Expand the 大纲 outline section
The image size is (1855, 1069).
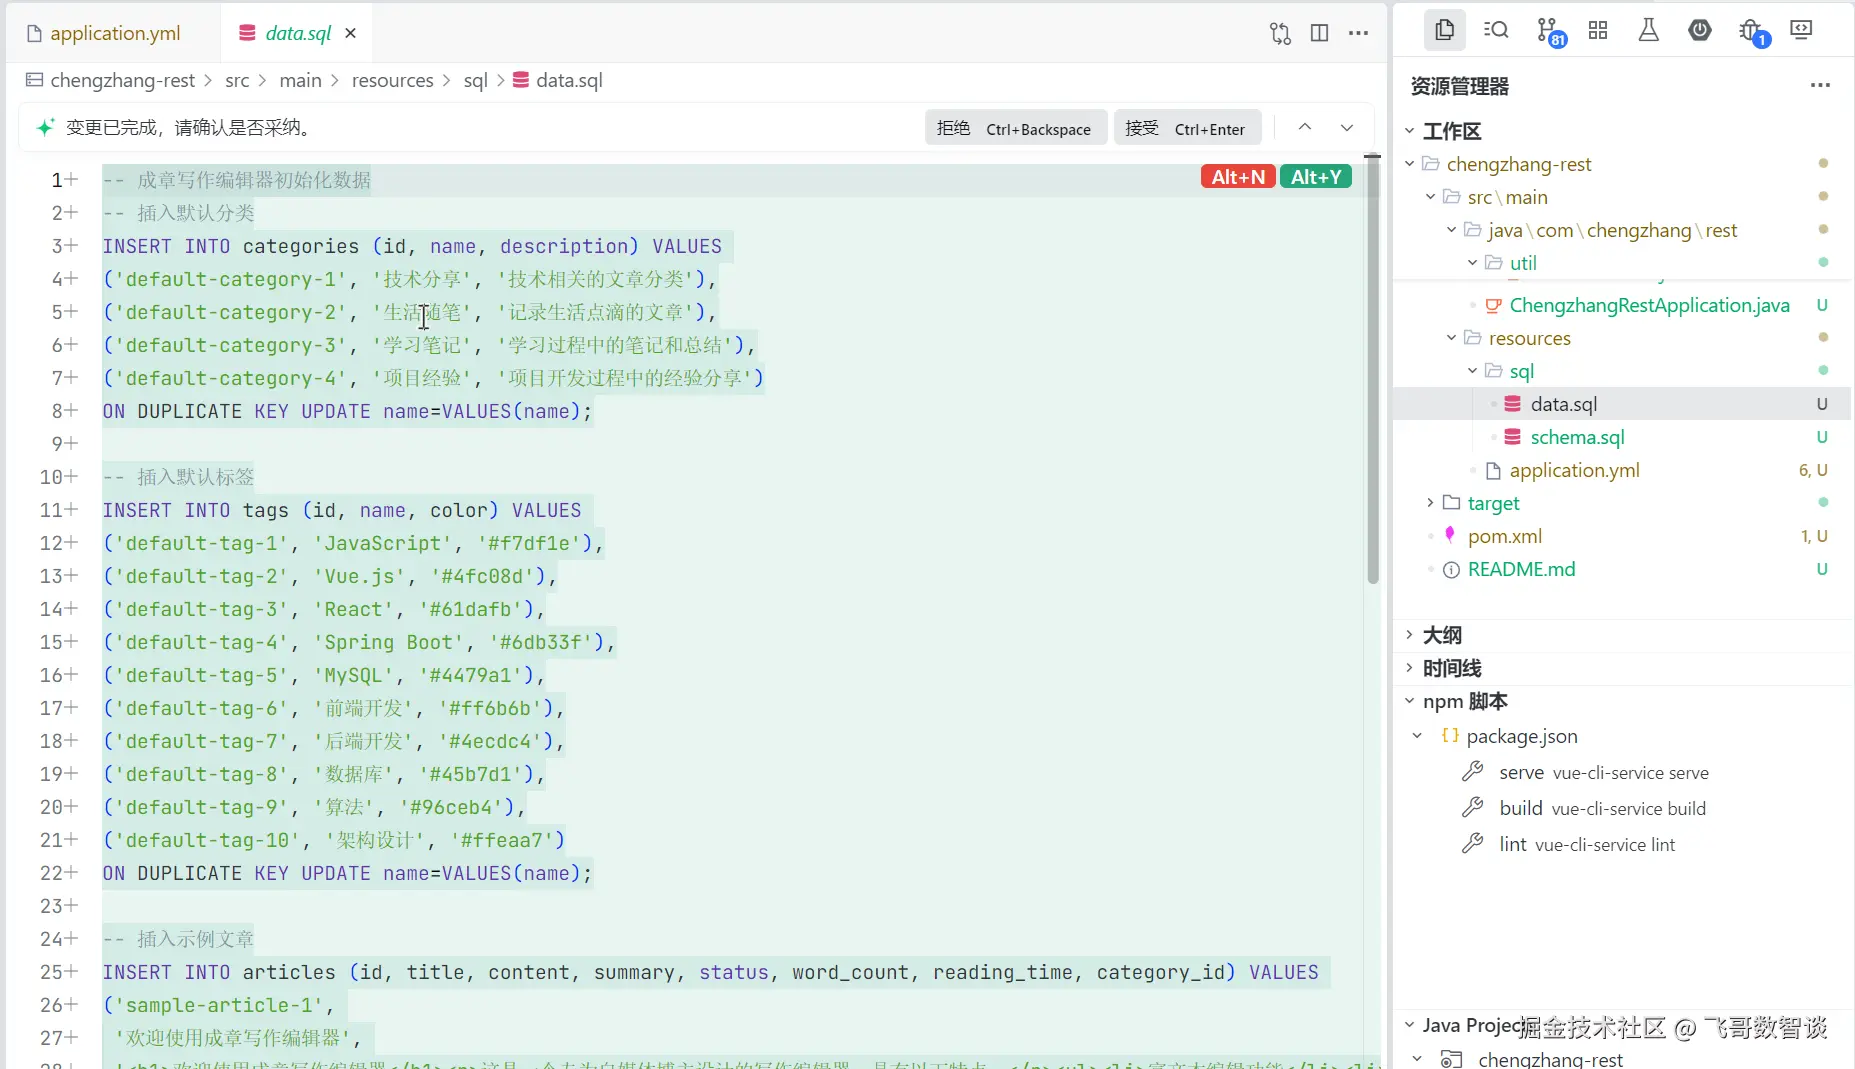click(x=1410, y=635)
